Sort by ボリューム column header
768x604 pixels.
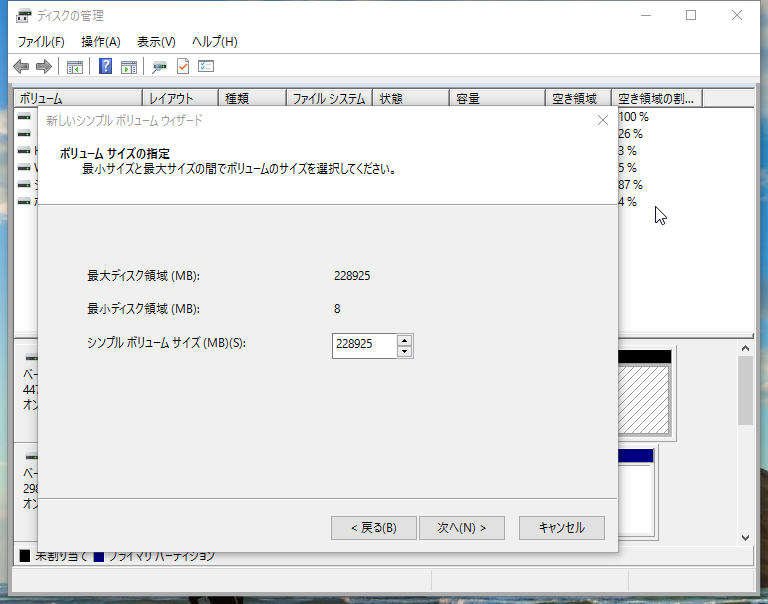coord(78,98)
